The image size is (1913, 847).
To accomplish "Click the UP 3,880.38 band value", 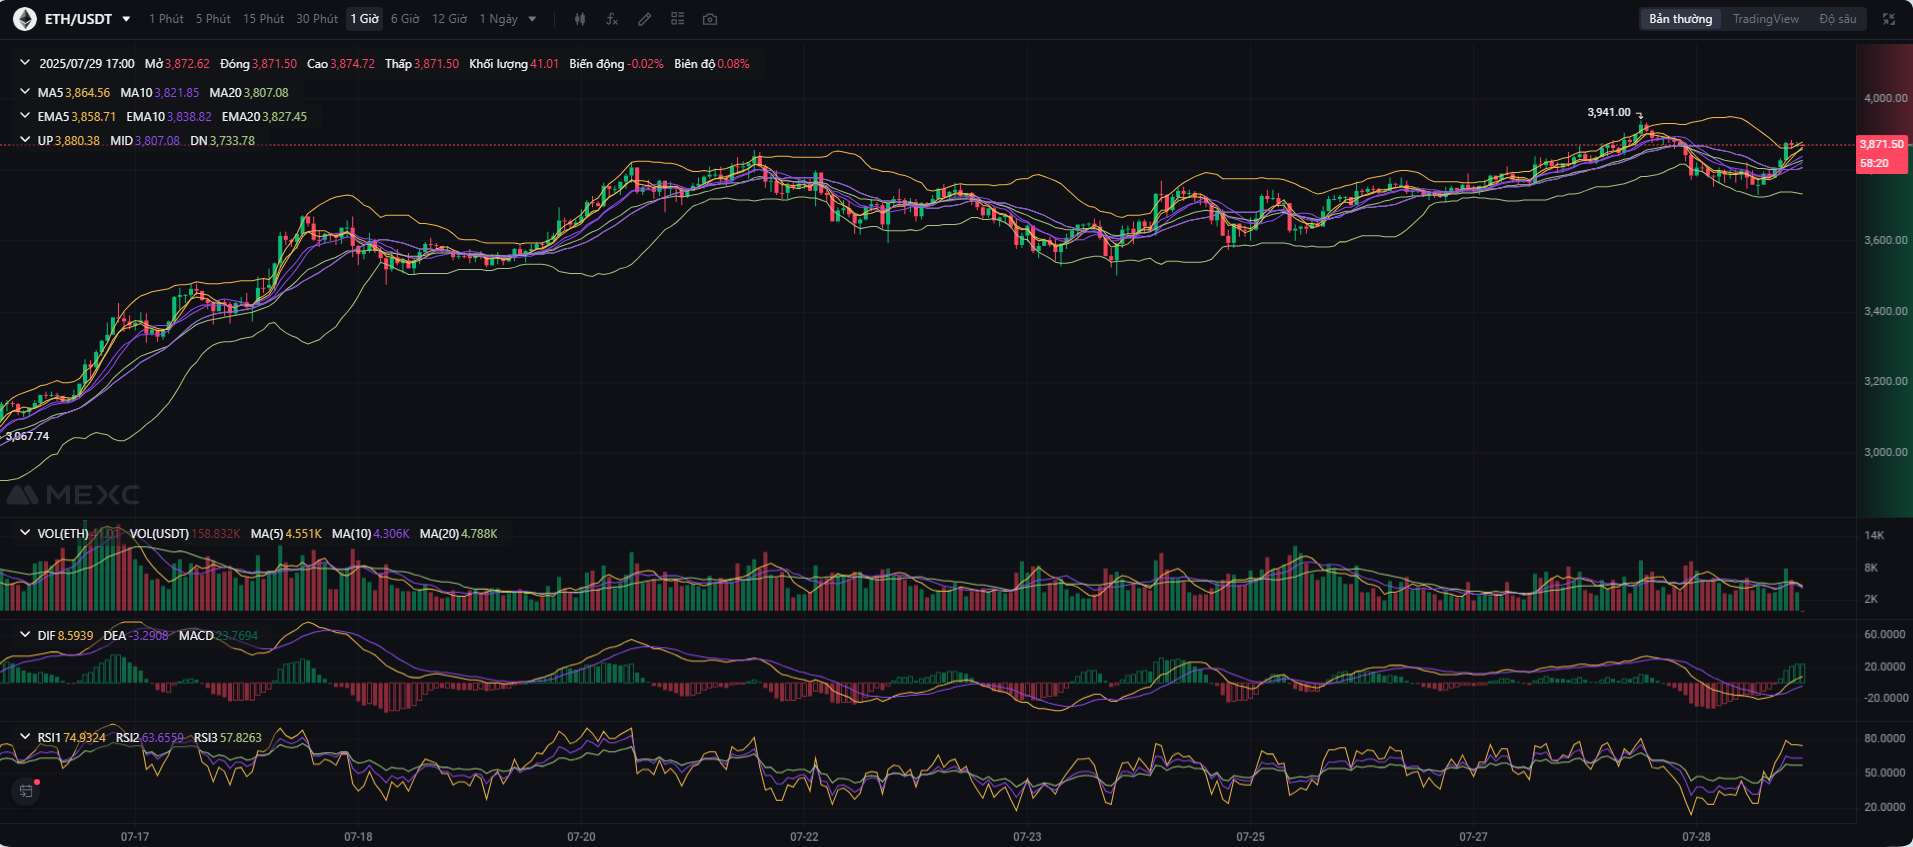I will point(69,141).
